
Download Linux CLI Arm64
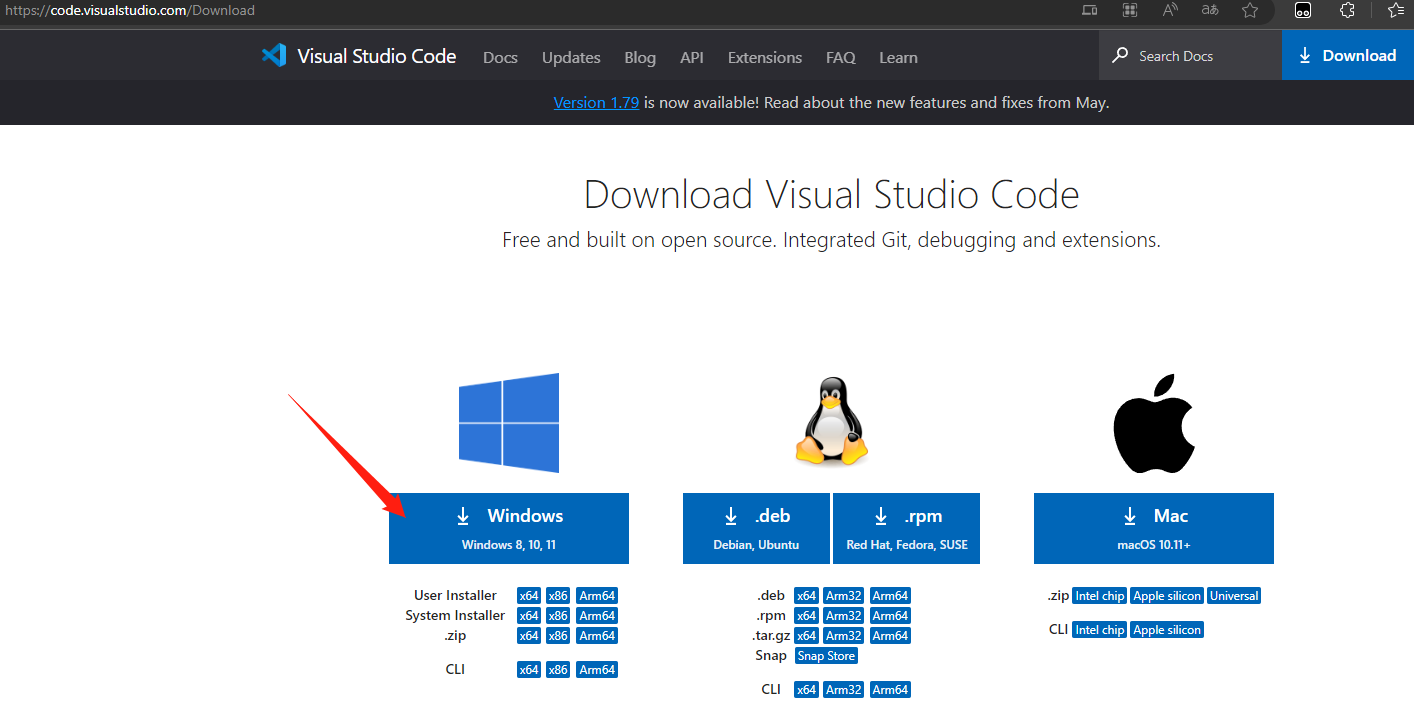click(890, 690)
